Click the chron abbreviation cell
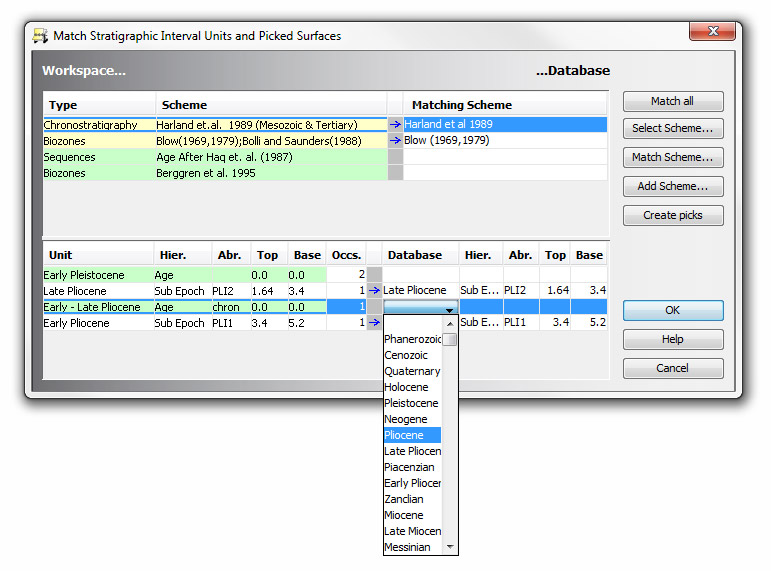This screenshot has width=771, height=571. 231,307
